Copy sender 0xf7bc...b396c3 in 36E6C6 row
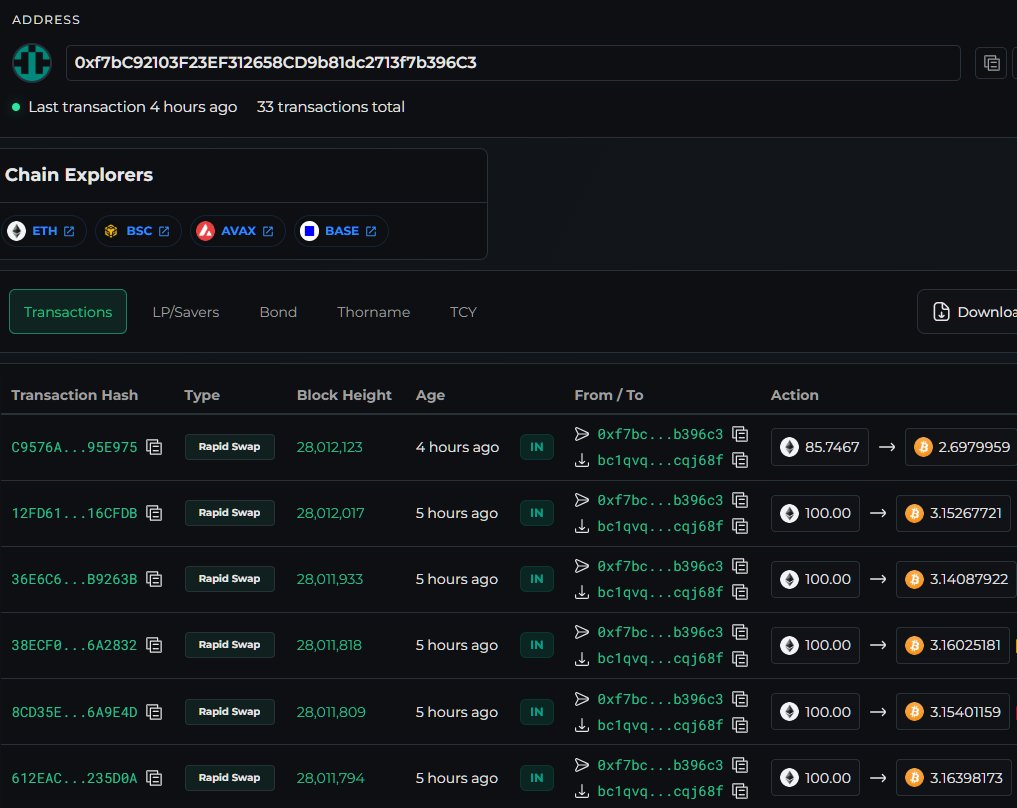Image resolution: width=1017 pixels, height=808 pixels. 740,566
